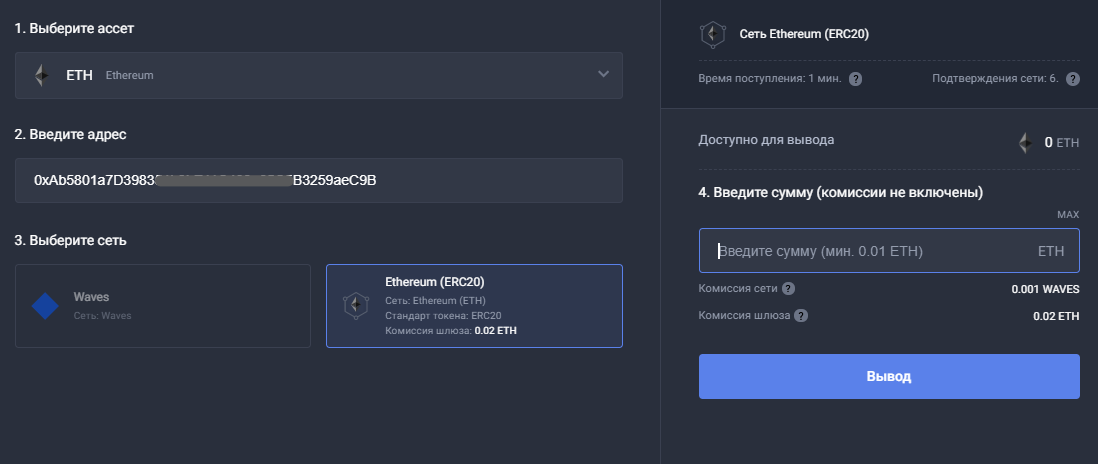Viewport: 1098px width, 464px height.
Task: Click the Ethereum icon beside Сеть Ethereum header
Action: (x=712, y=34)
